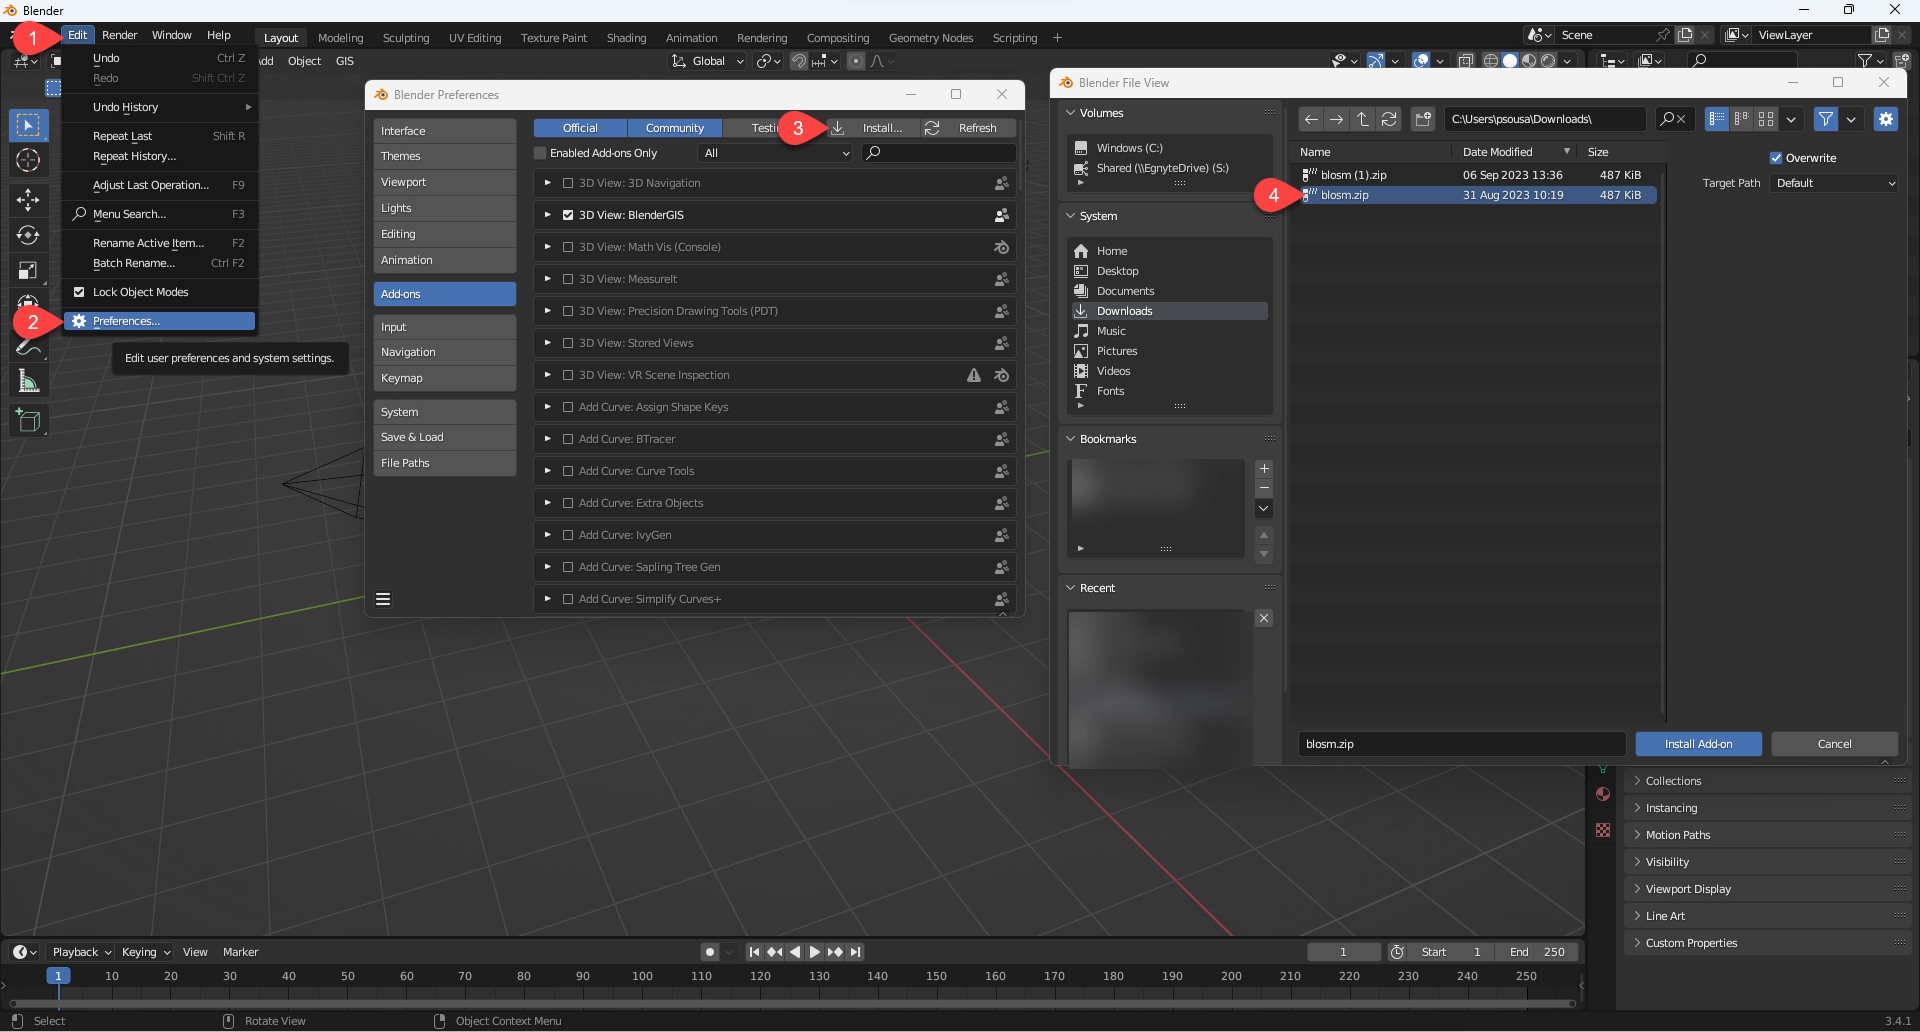Expand Add Curve: Curve Tools add-on details
1920x1032 pixels.
(547, 471)
